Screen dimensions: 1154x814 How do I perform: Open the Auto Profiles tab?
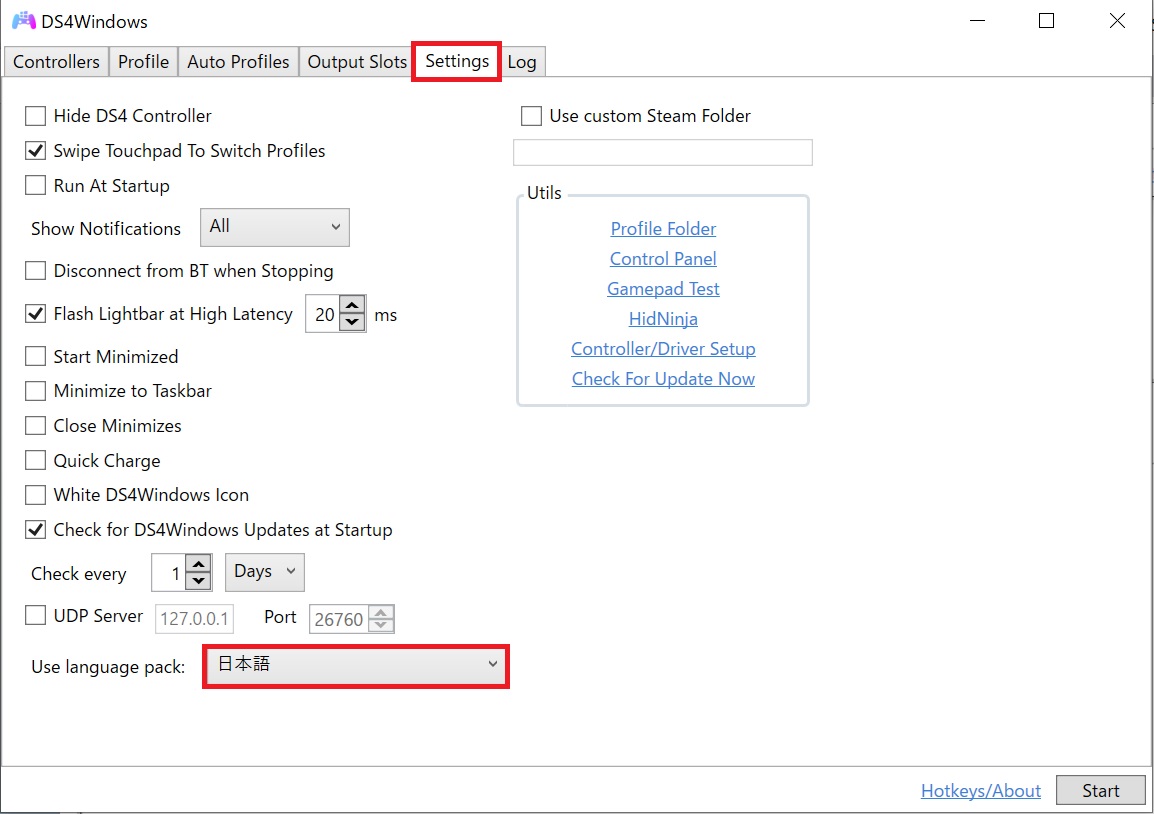coord(238,62)
